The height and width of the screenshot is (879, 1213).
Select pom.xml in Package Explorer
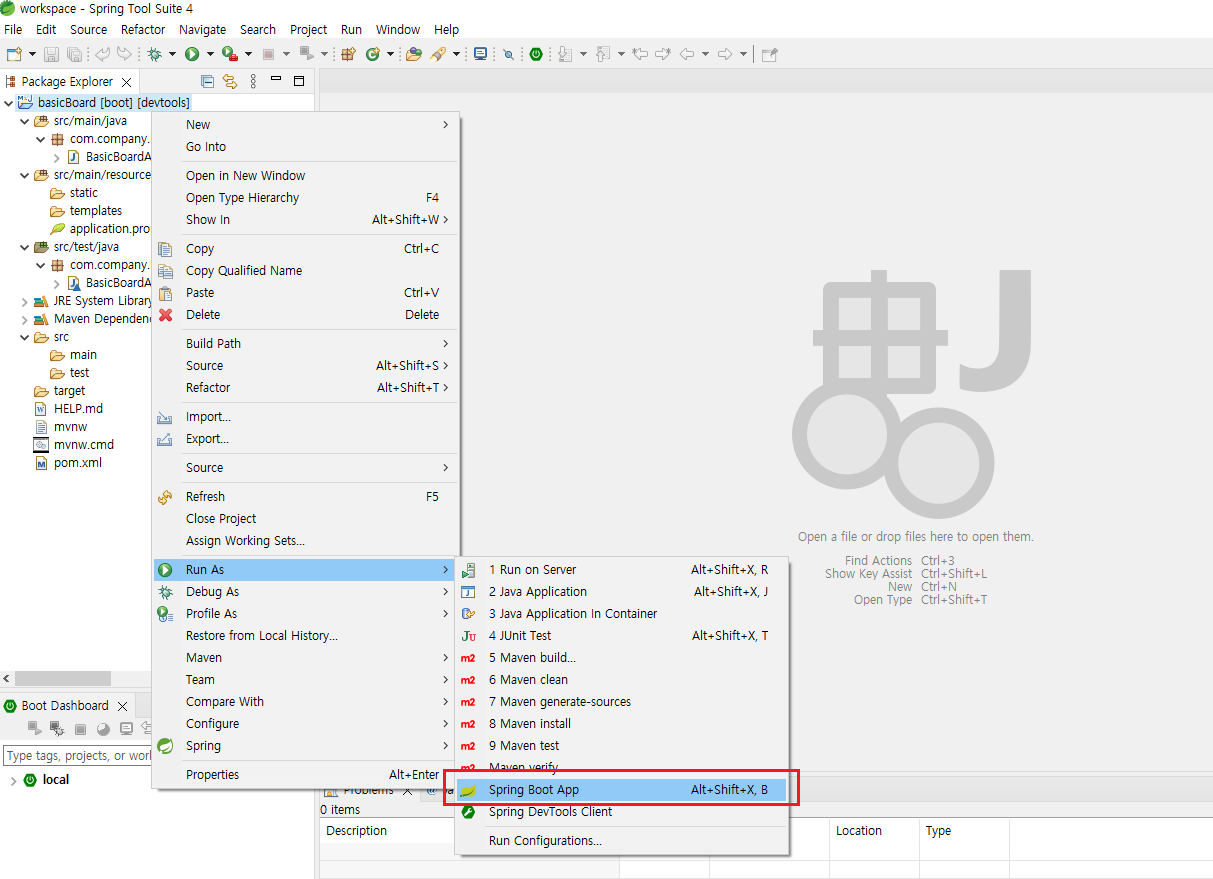coord(78,463)
